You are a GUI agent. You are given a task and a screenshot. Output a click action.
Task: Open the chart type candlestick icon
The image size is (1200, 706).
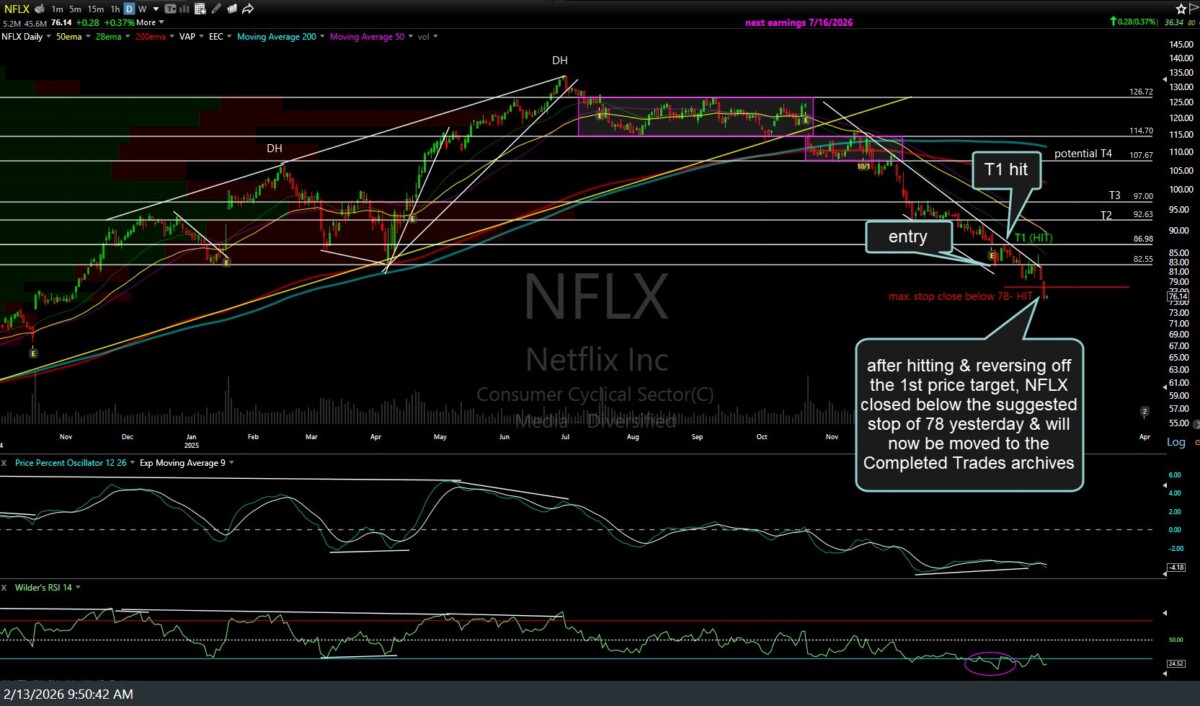(x=172, y=9)
